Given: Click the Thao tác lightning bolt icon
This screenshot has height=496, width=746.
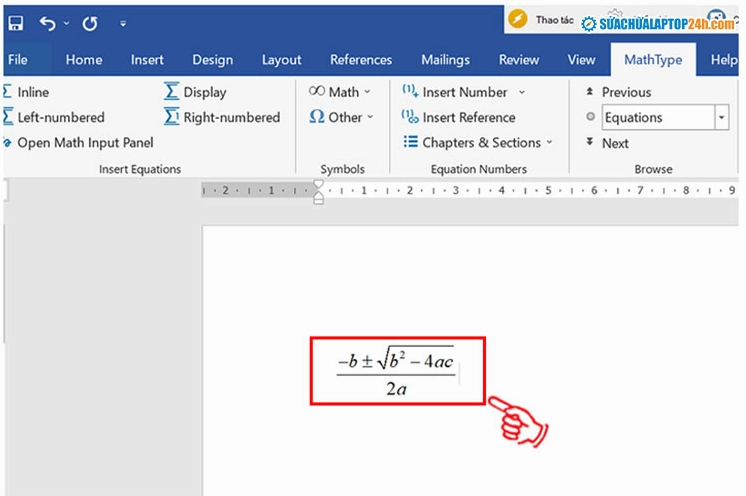Looking at the screenshot, I should click(518, 19).
